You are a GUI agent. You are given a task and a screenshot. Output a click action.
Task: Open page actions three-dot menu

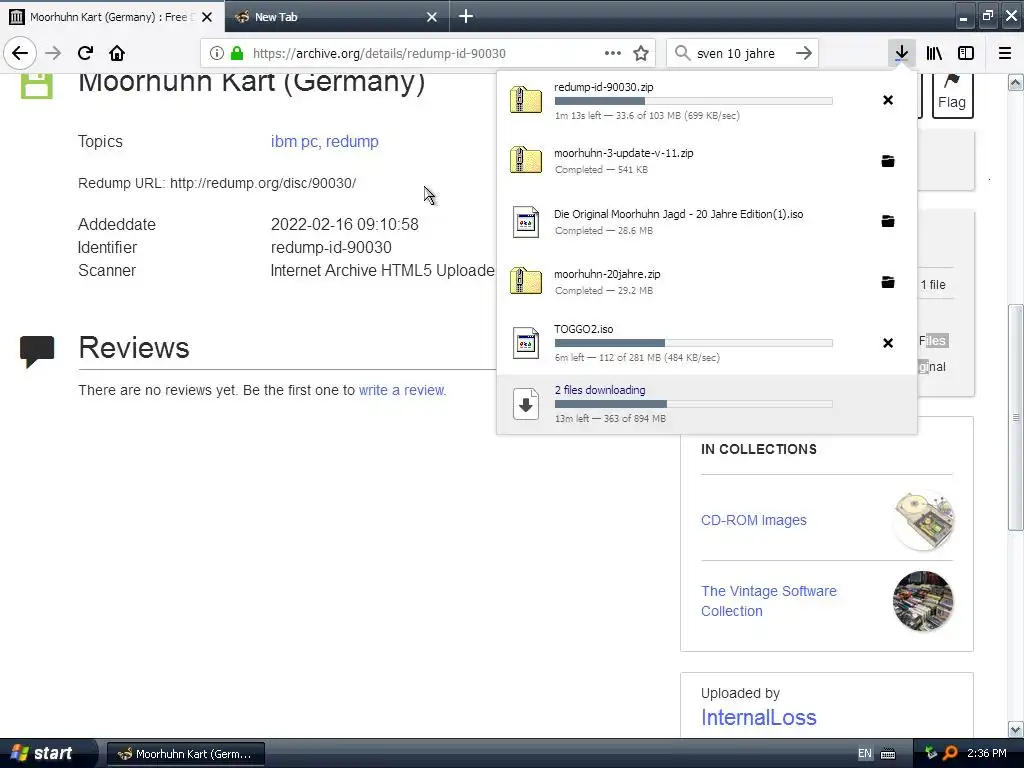tap(613, 54)
